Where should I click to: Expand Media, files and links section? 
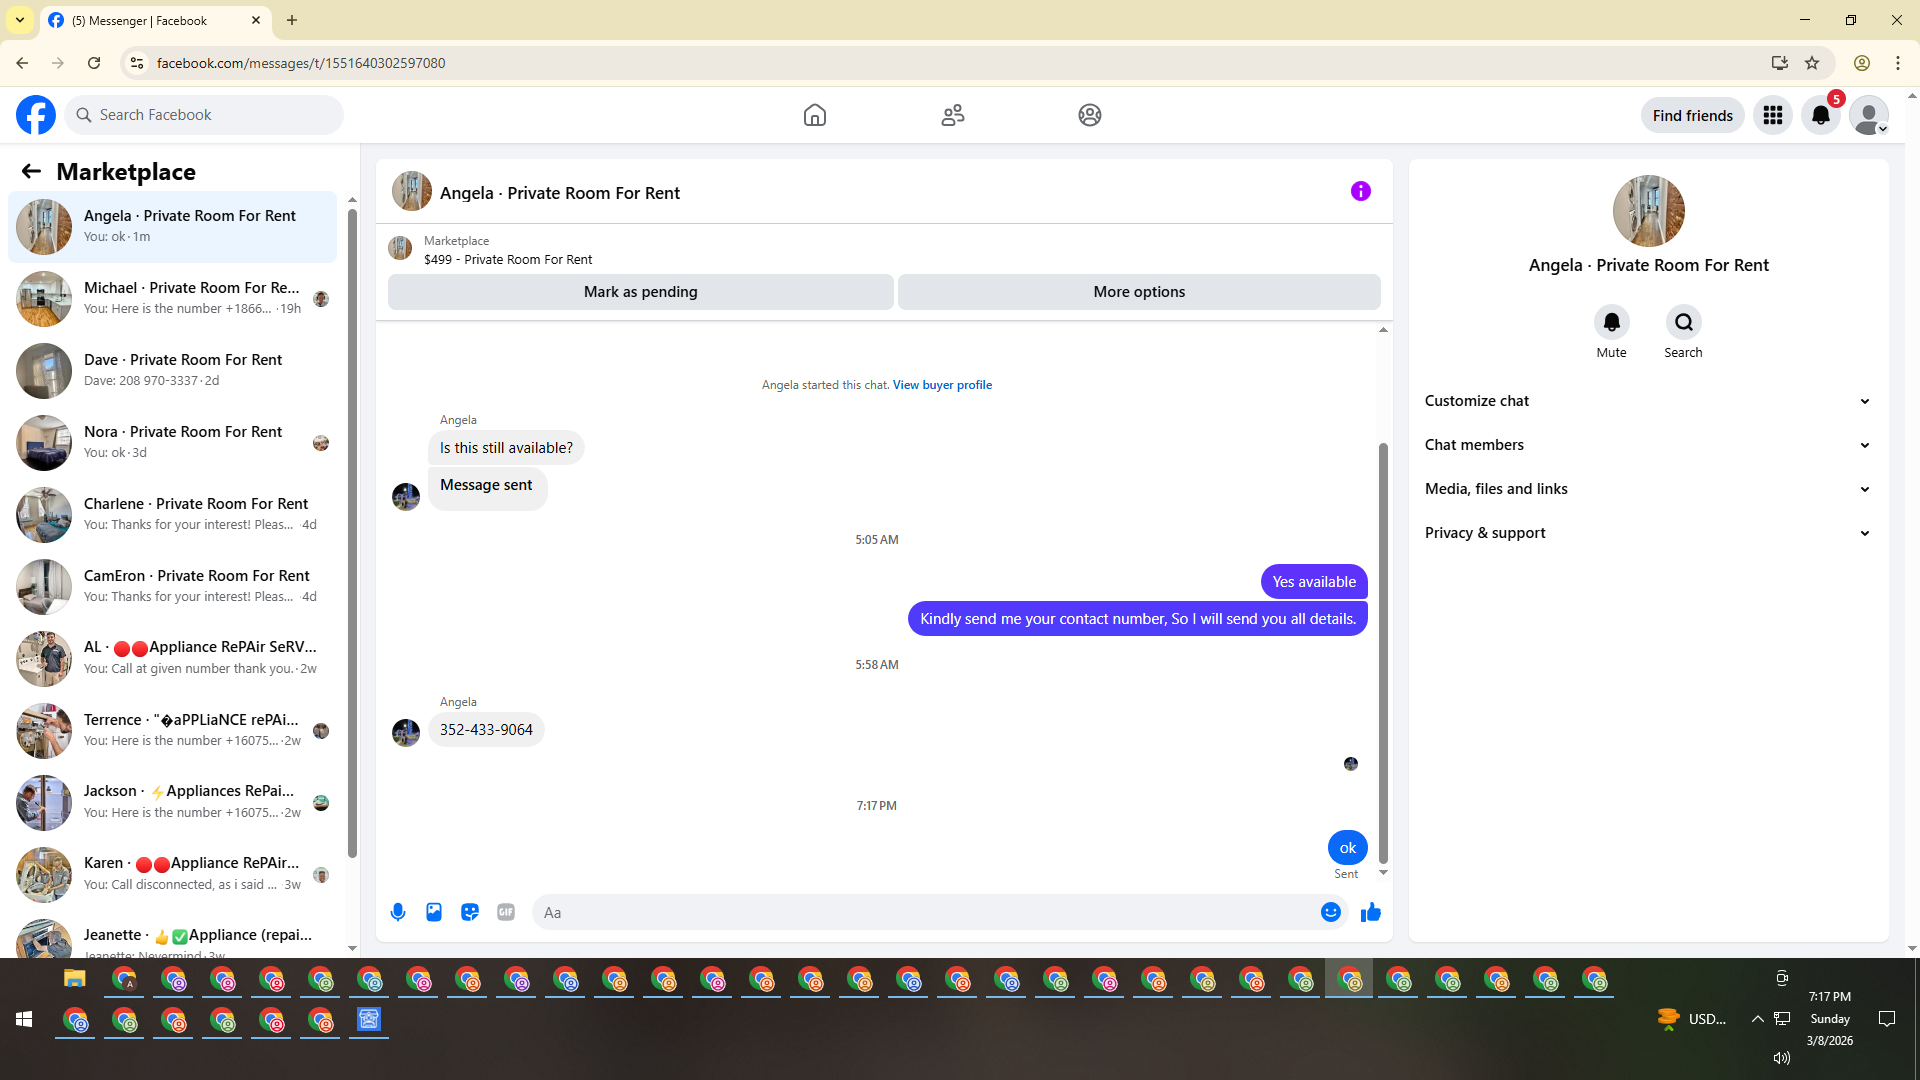pyautogui.click(x=1647, y=489)
